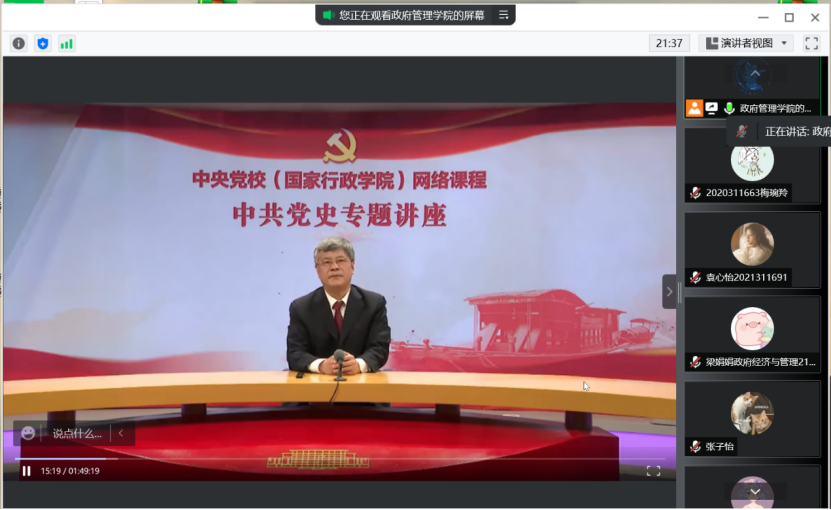
Task: Open the 演讲者视图 view dropdown
Action: [x=748, y=43]
